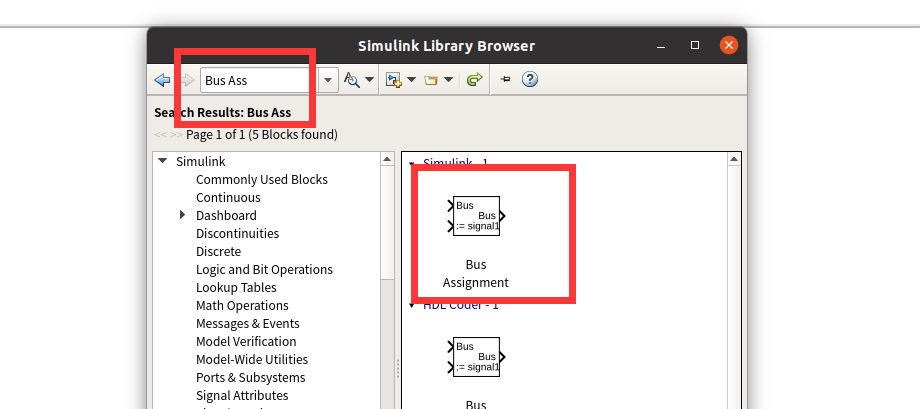Open Logic and Bit Operations library
920x409 pixels.
264,270
